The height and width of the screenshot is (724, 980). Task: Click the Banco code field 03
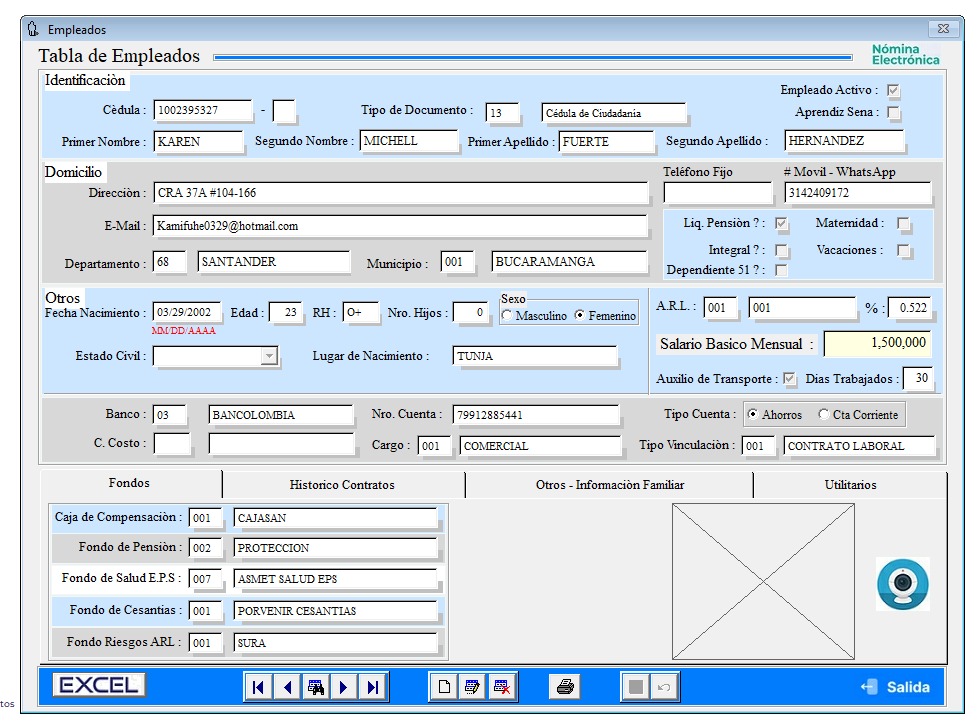pos(169,415)
